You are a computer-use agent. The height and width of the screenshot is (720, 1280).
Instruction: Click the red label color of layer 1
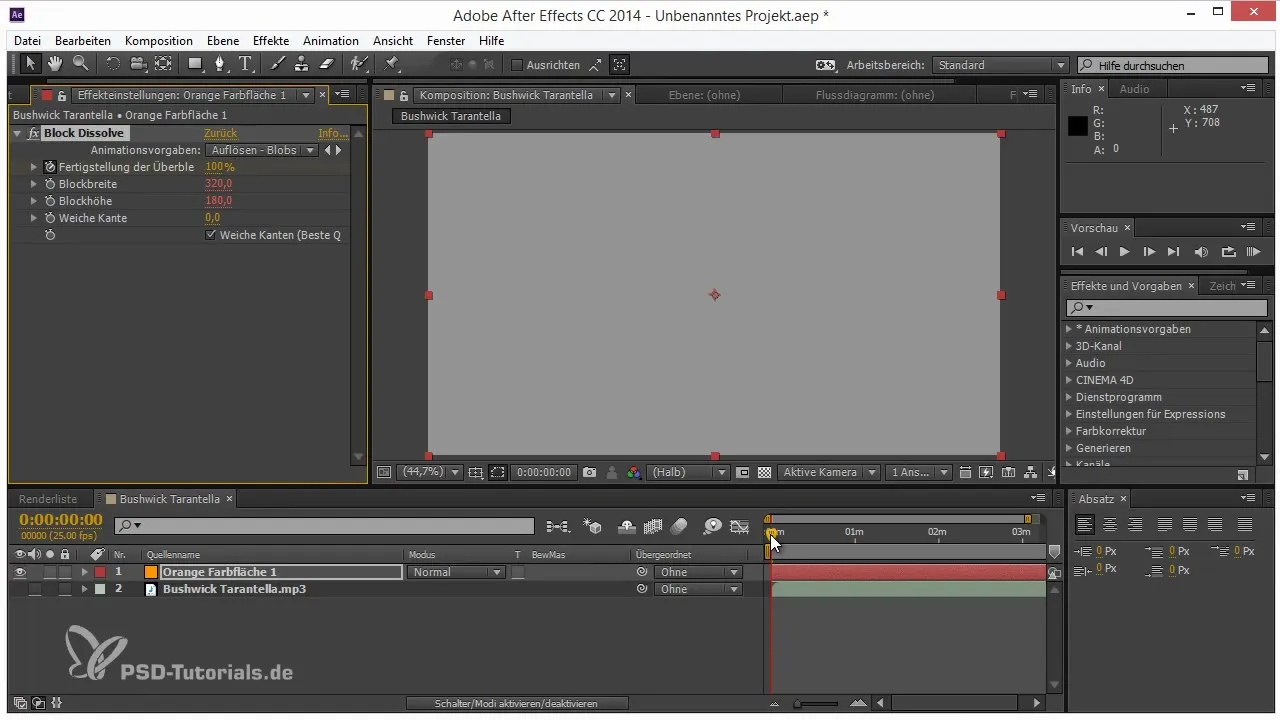point(100,572)
